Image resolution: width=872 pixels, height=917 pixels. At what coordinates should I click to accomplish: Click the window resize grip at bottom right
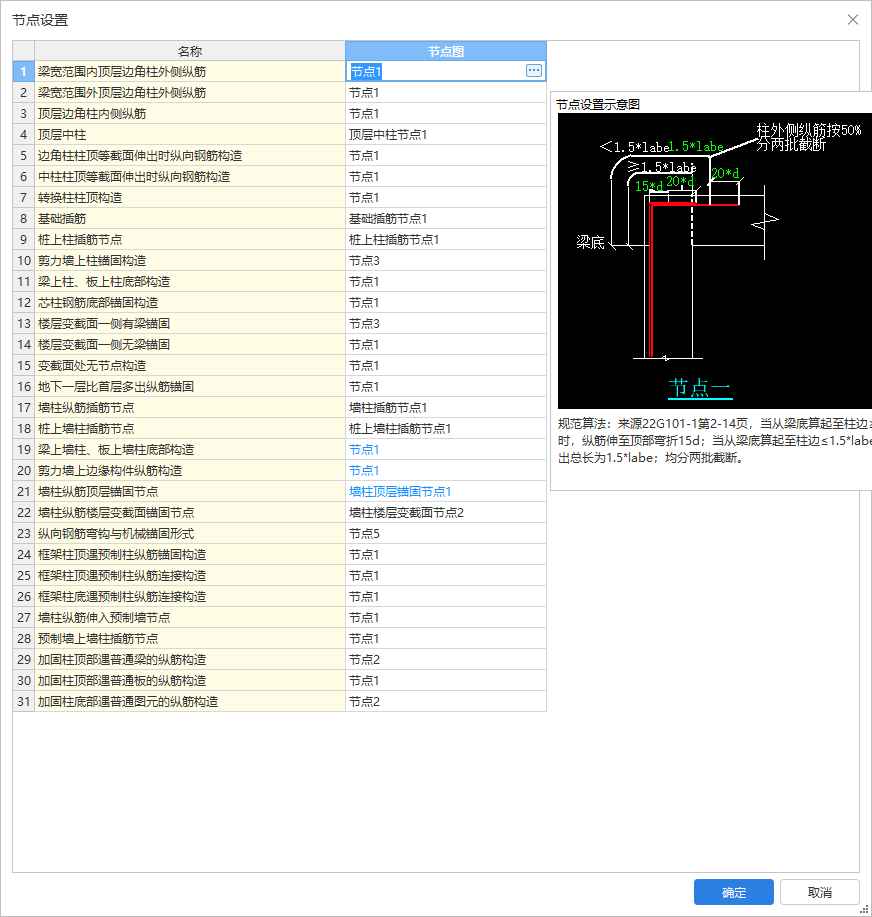click(864, 909)
